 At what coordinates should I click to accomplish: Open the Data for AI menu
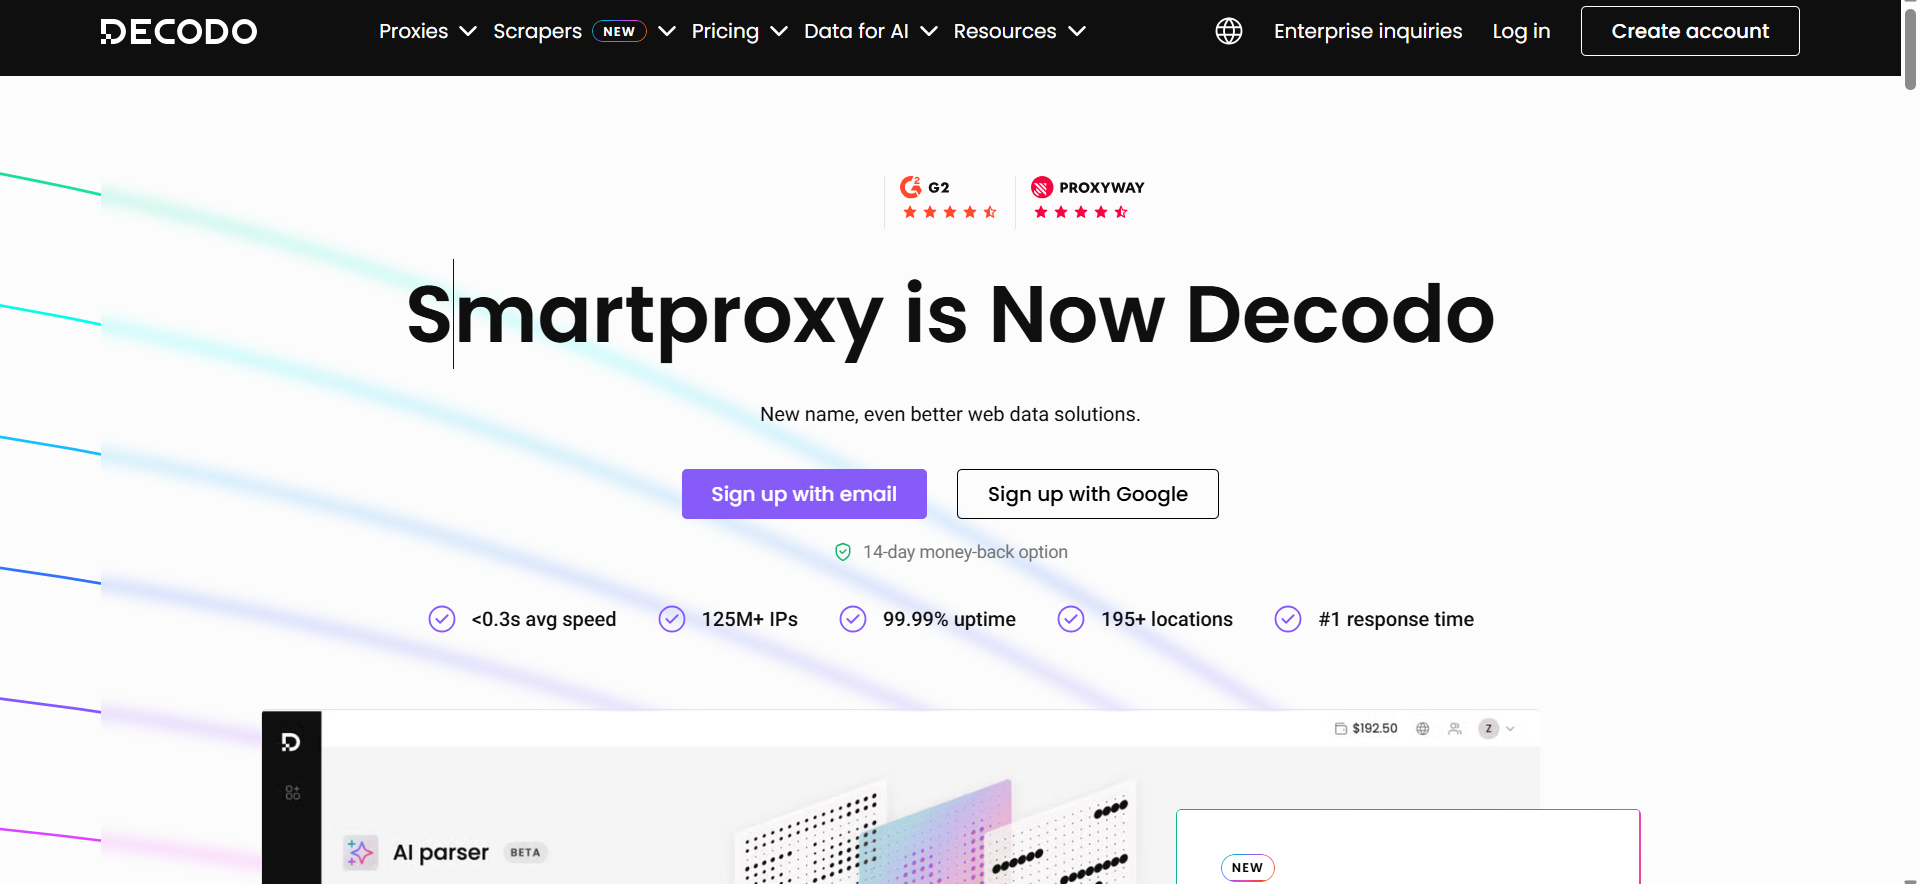(856, 31)
